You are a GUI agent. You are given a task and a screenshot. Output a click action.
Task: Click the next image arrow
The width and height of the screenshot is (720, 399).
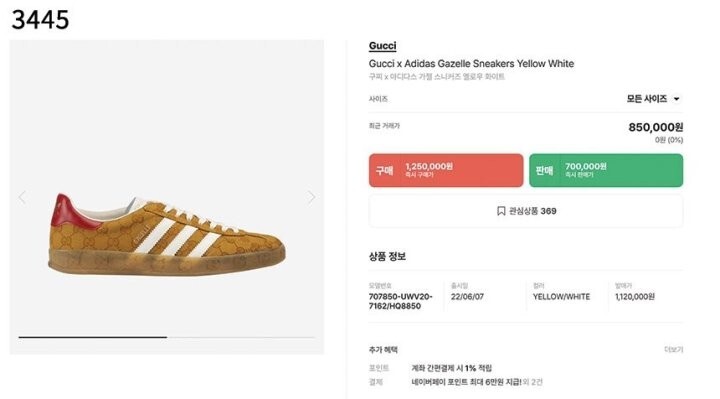[x=311, y=197]
